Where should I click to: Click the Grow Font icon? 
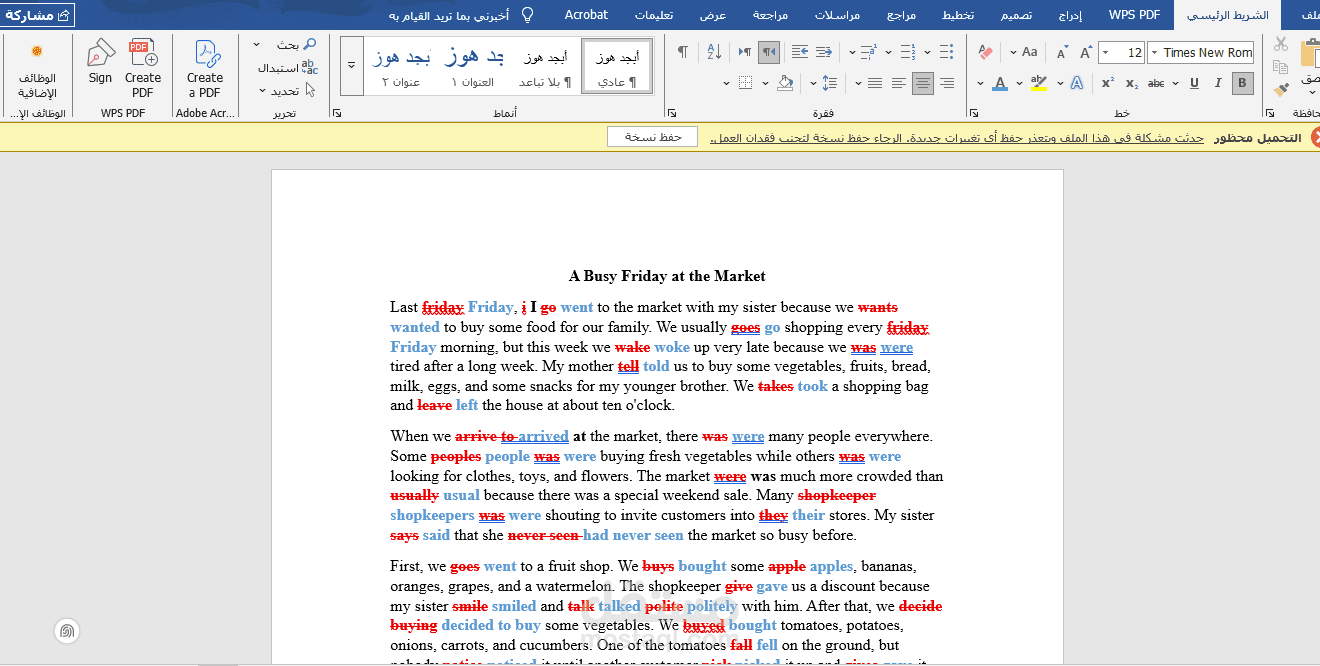[1086, 52]
